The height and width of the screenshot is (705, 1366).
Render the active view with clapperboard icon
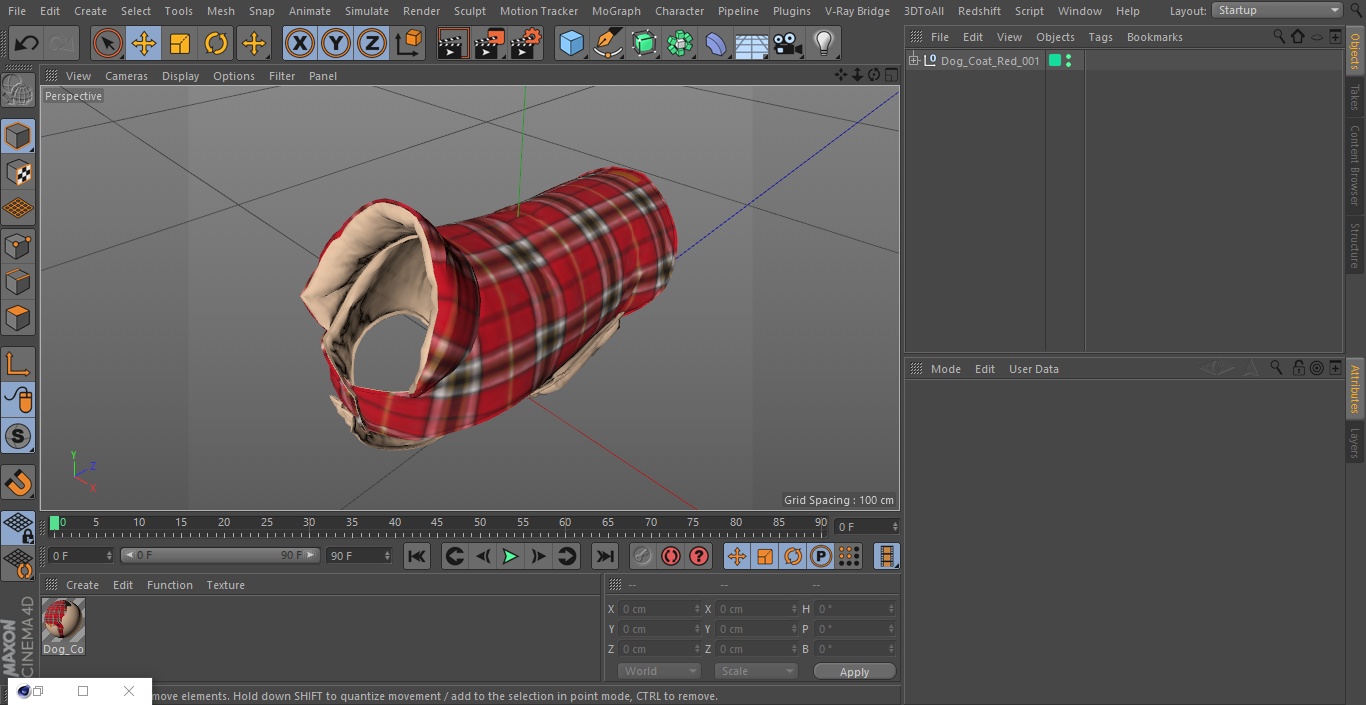453,44
